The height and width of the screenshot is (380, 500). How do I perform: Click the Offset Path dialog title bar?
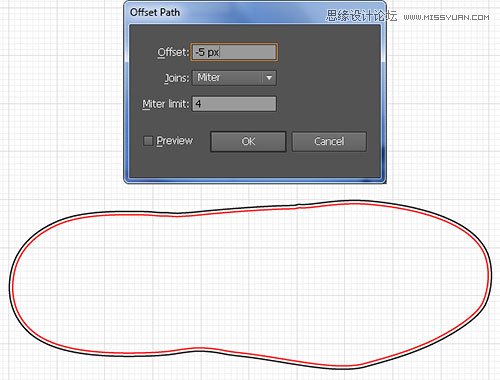click(255, 13)
